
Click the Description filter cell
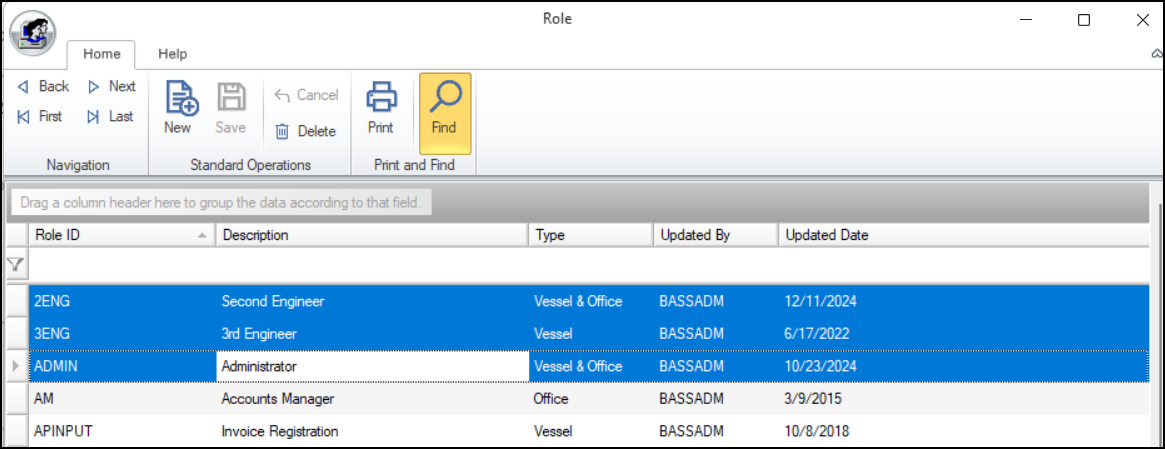(371, 263)
